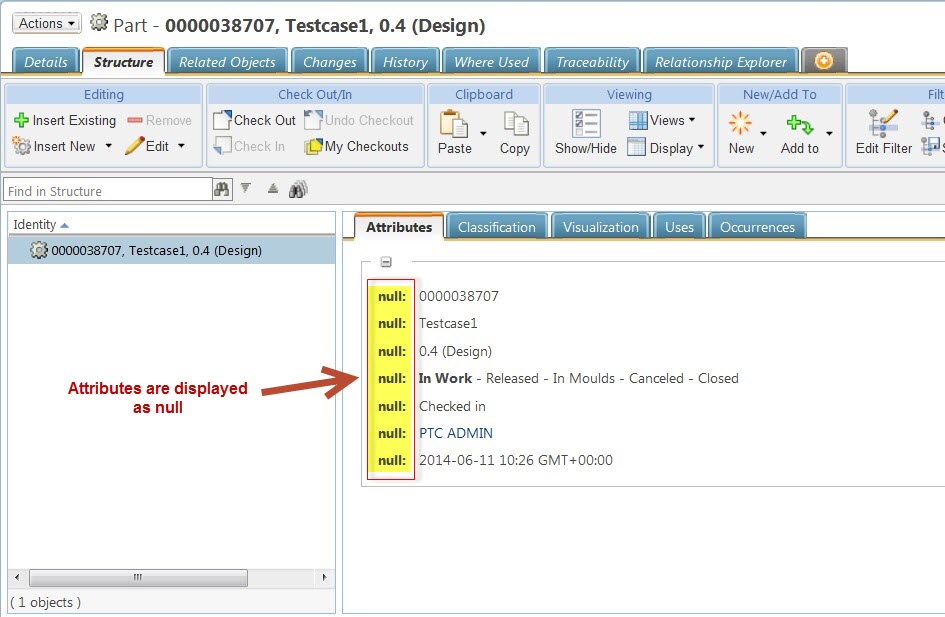Image resolution: width=945 pixels, height=617 pixels.
Task: Collapse the attributes group minus box
Action: point(386,263)
